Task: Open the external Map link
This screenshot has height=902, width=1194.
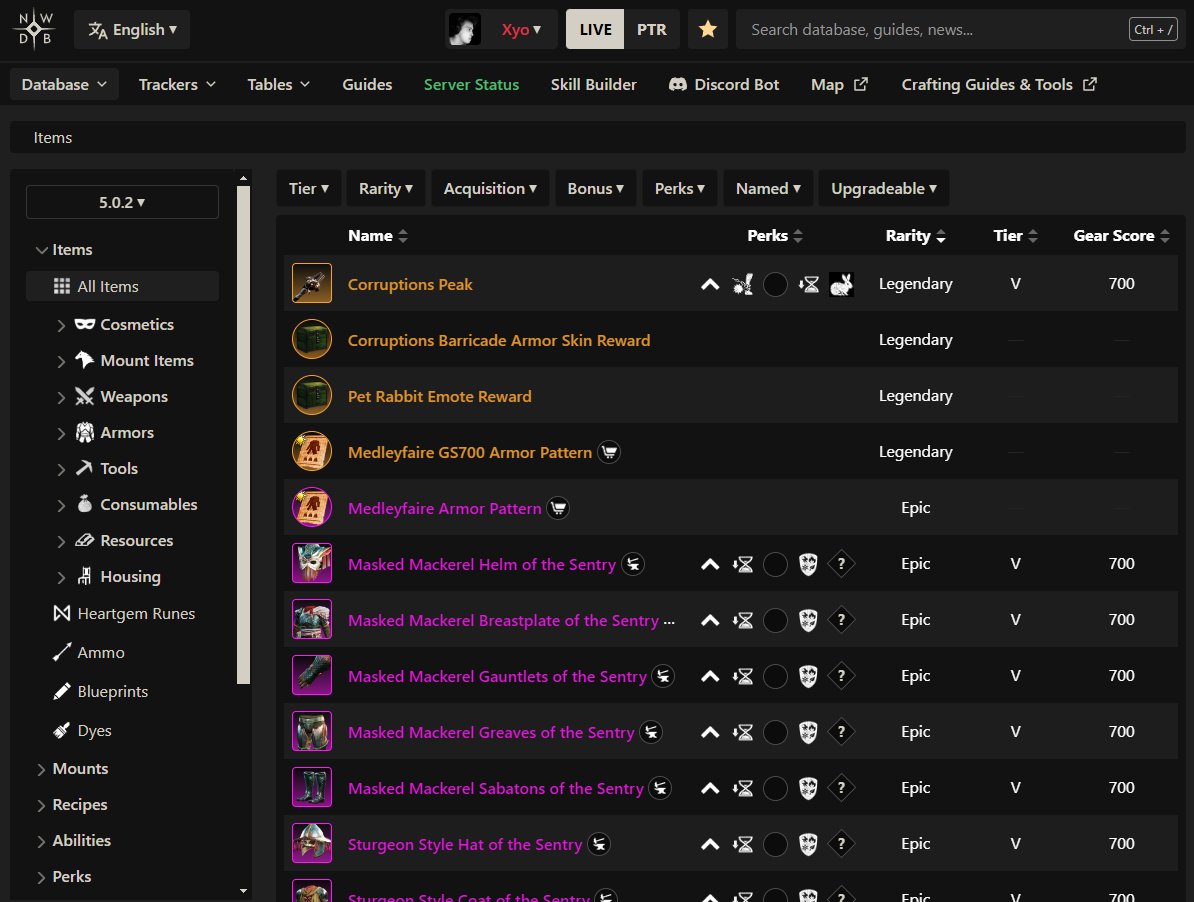Action: 839,84
